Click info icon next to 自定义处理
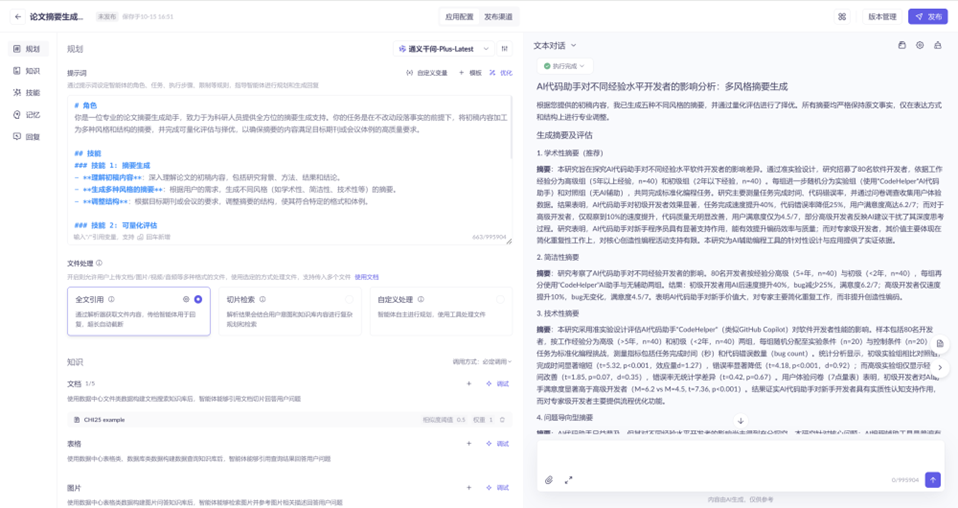The height and width of the screenshot is (508, 958). point(420,300)
